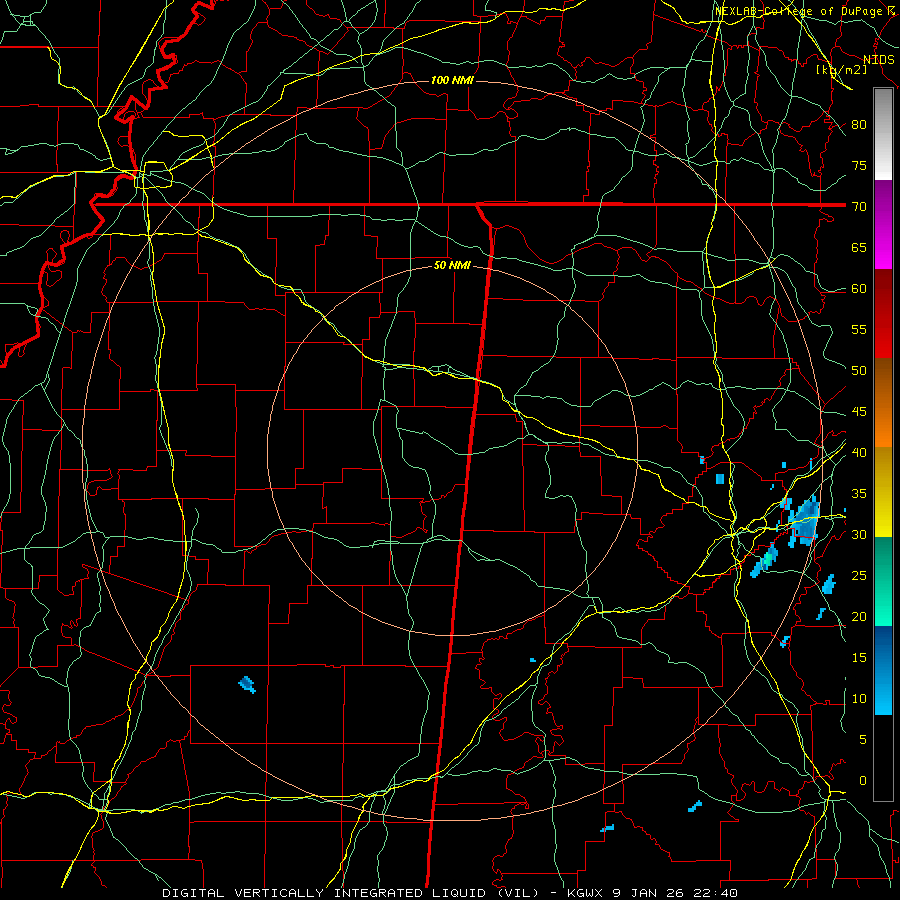This screenshot has width=900, height=900.
Task: Pick the 50 value on the VIL legend
Action: pyautogui.click(x=859, y=370)
